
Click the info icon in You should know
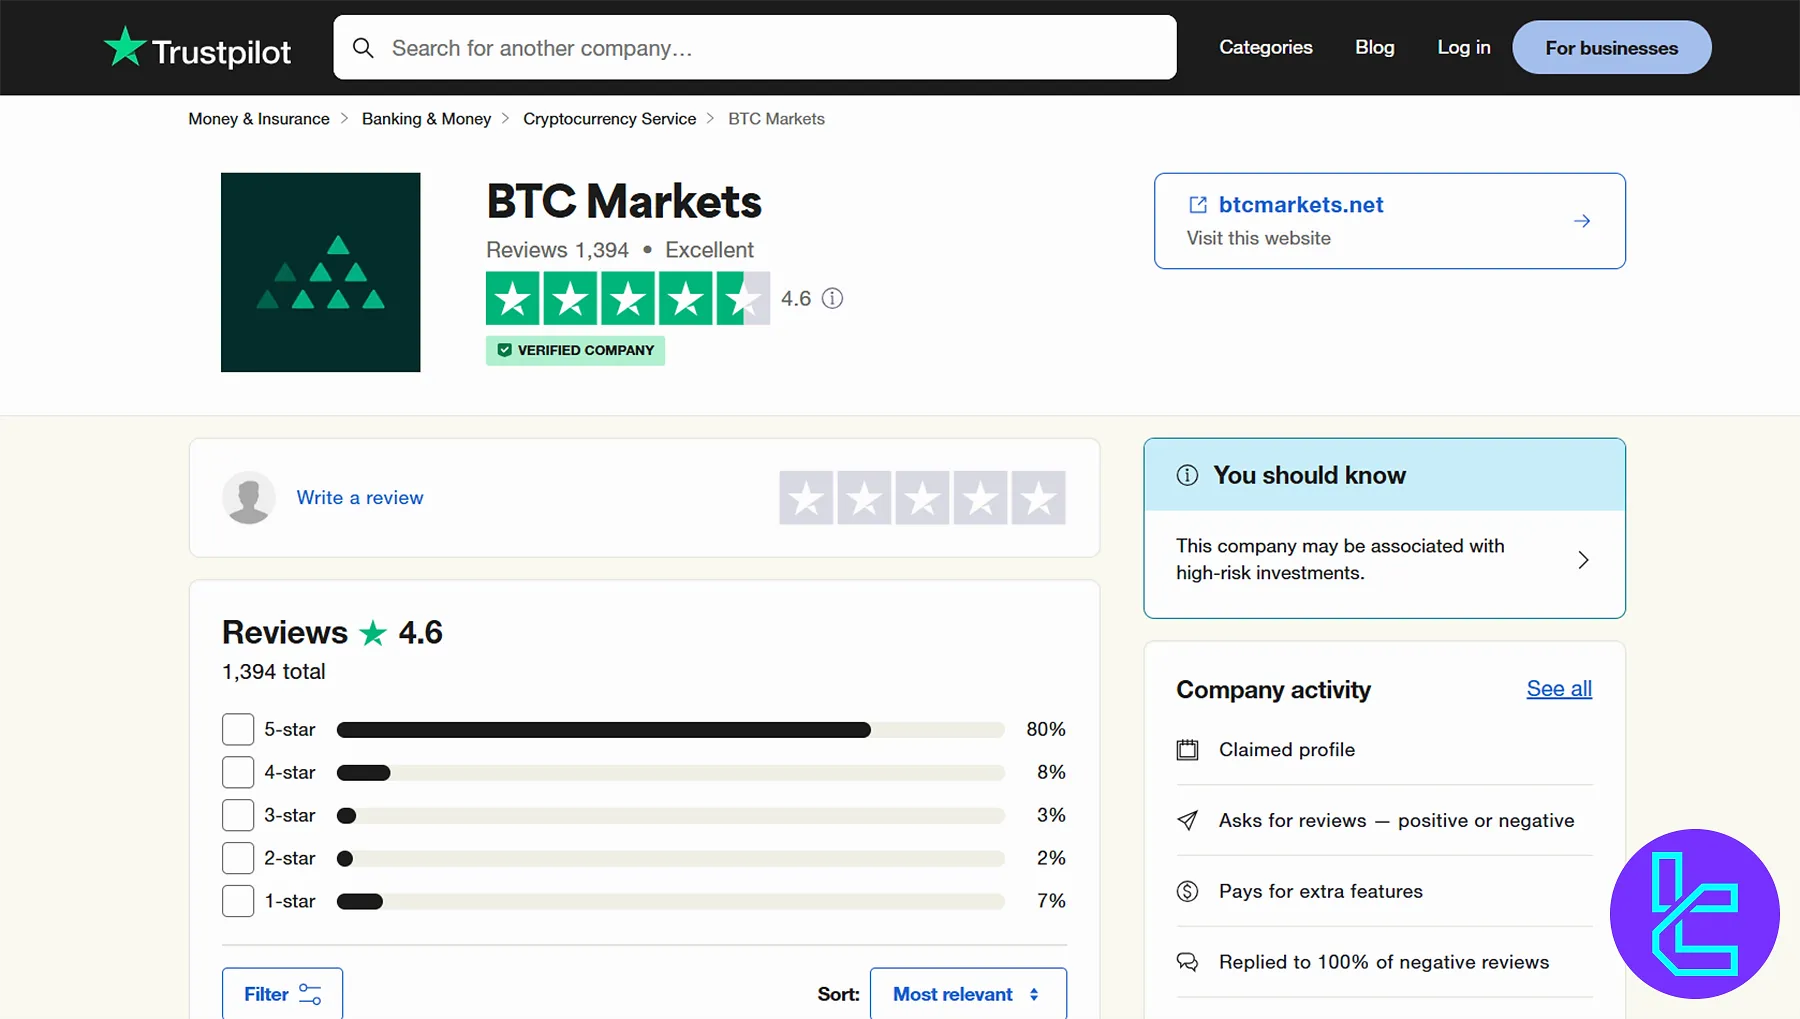tap(1187, 475)
